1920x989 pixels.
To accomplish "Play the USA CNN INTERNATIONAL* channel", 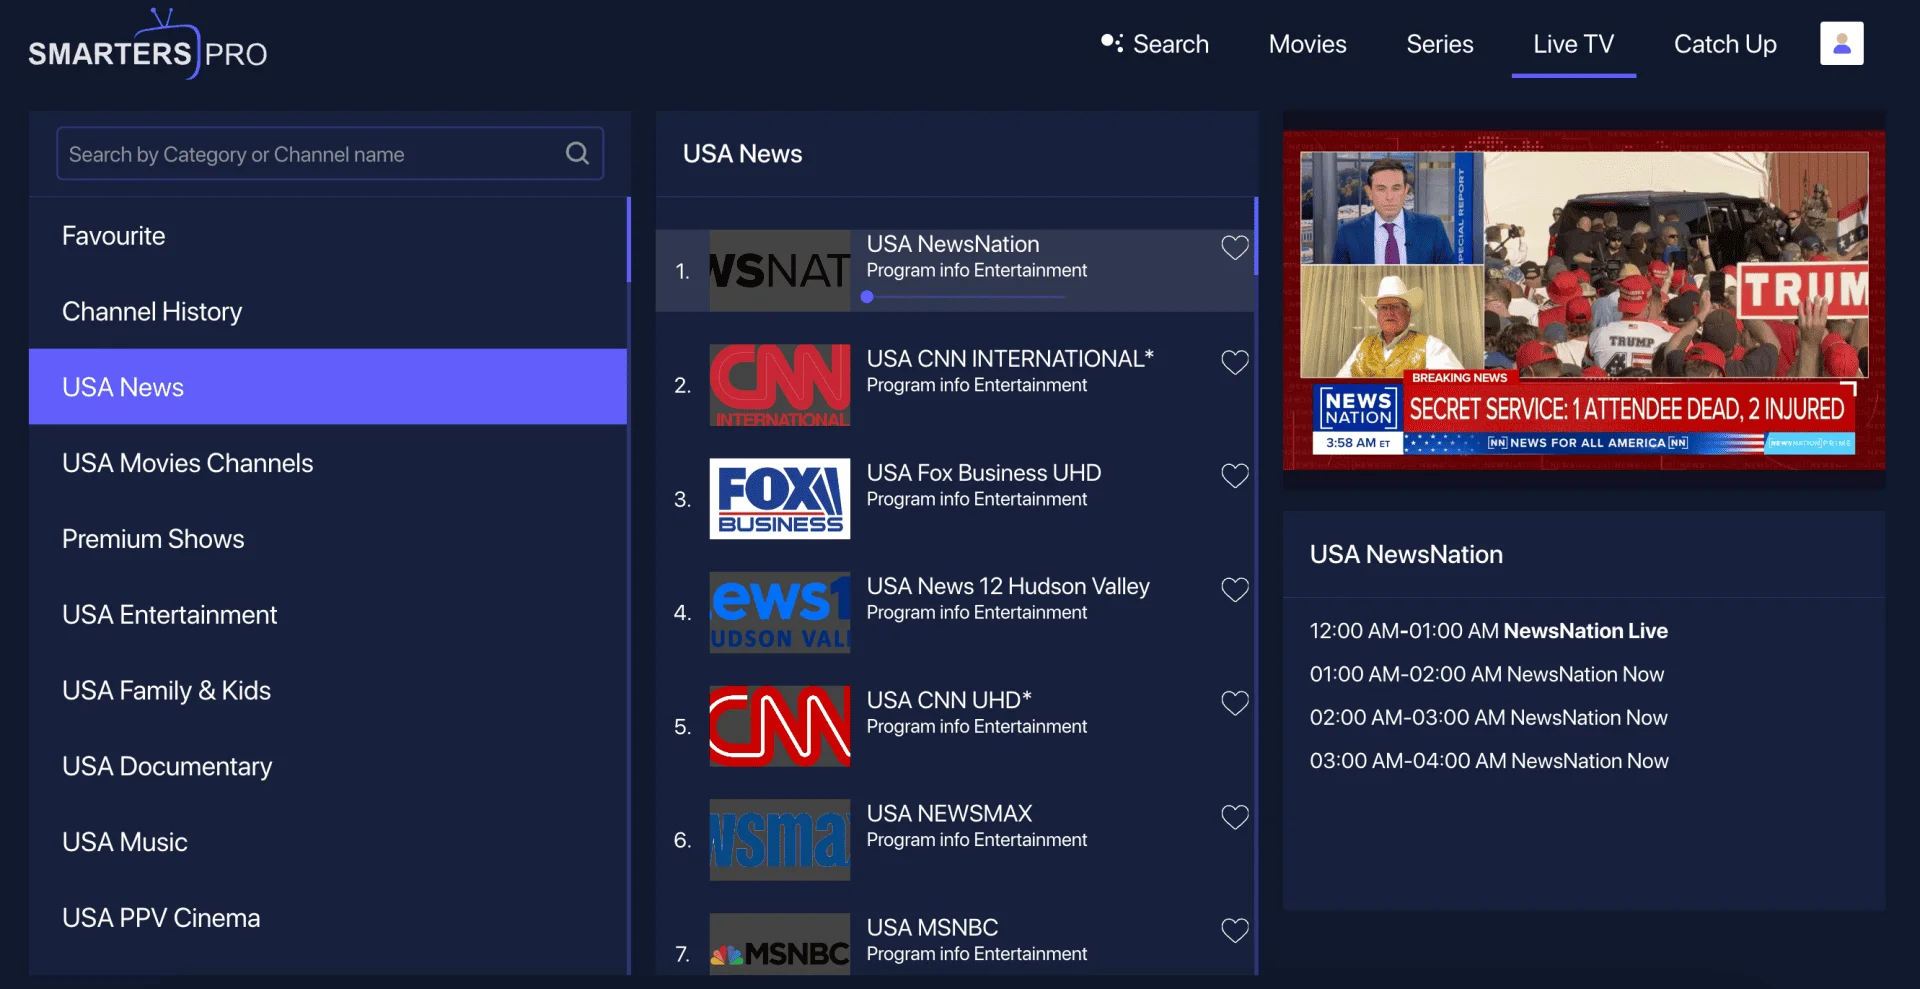I will point(954,385).
